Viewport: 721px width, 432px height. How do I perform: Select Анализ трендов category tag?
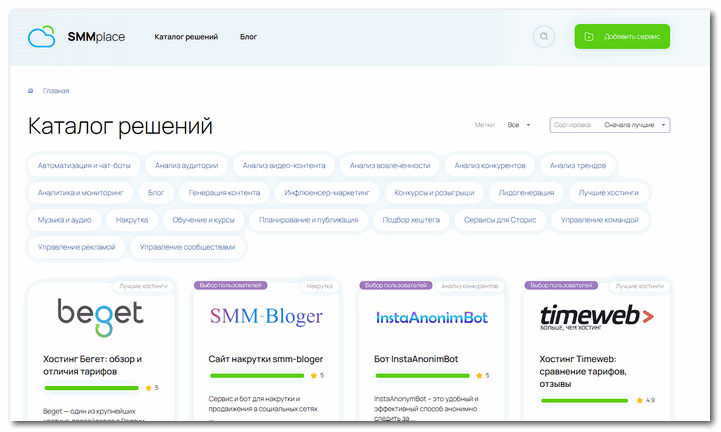pos(578,165)
